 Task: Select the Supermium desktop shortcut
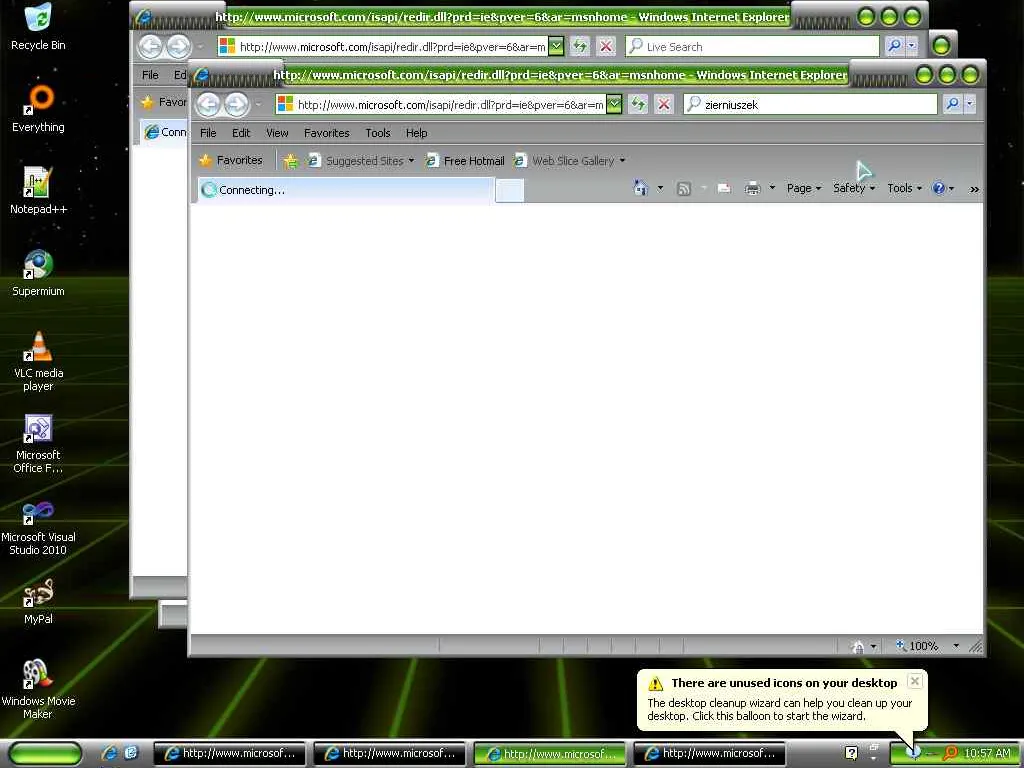[x=38, y=273]
